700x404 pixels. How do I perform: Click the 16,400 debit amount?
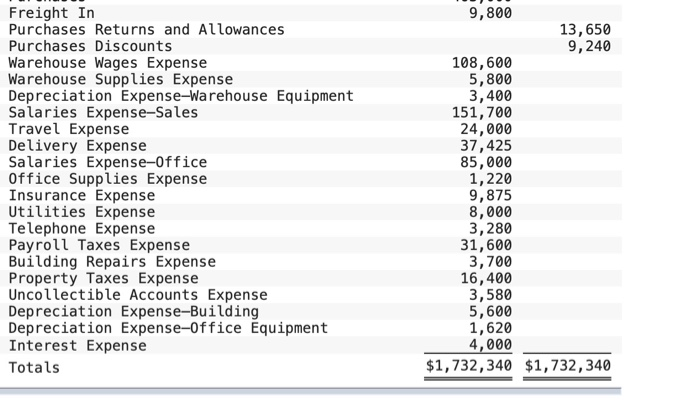pyautogui.click(x=486, y=278)
